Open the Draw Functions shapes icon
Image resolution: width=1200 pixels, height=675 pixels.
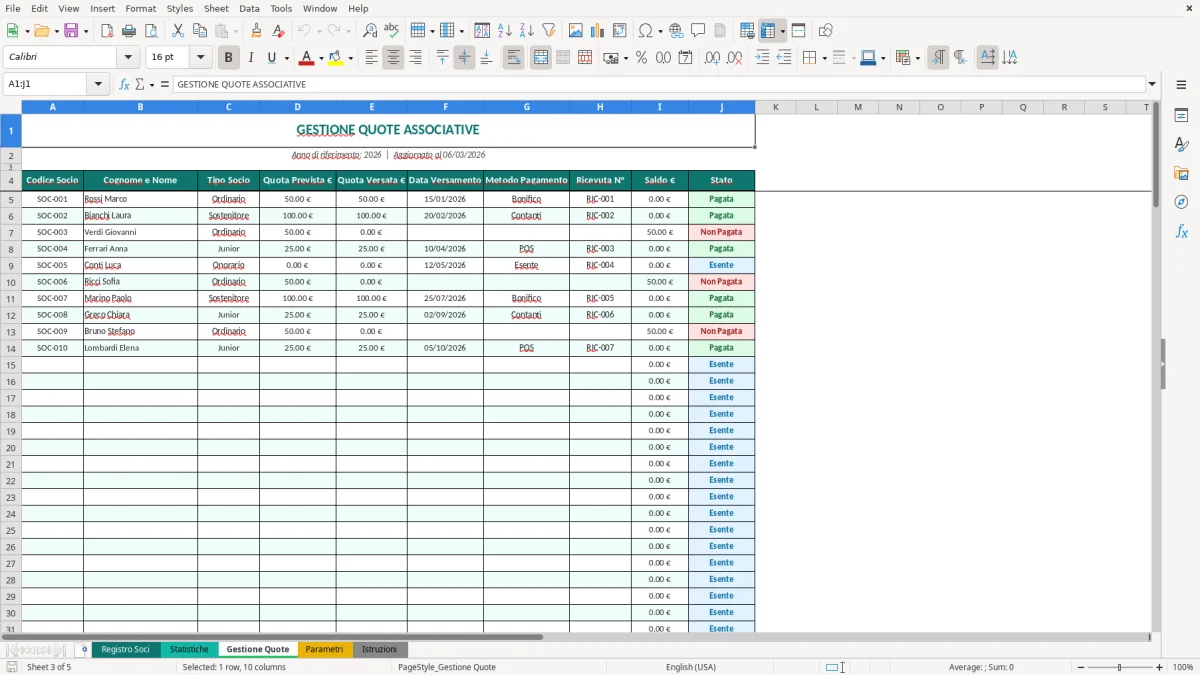click(826, 31)
